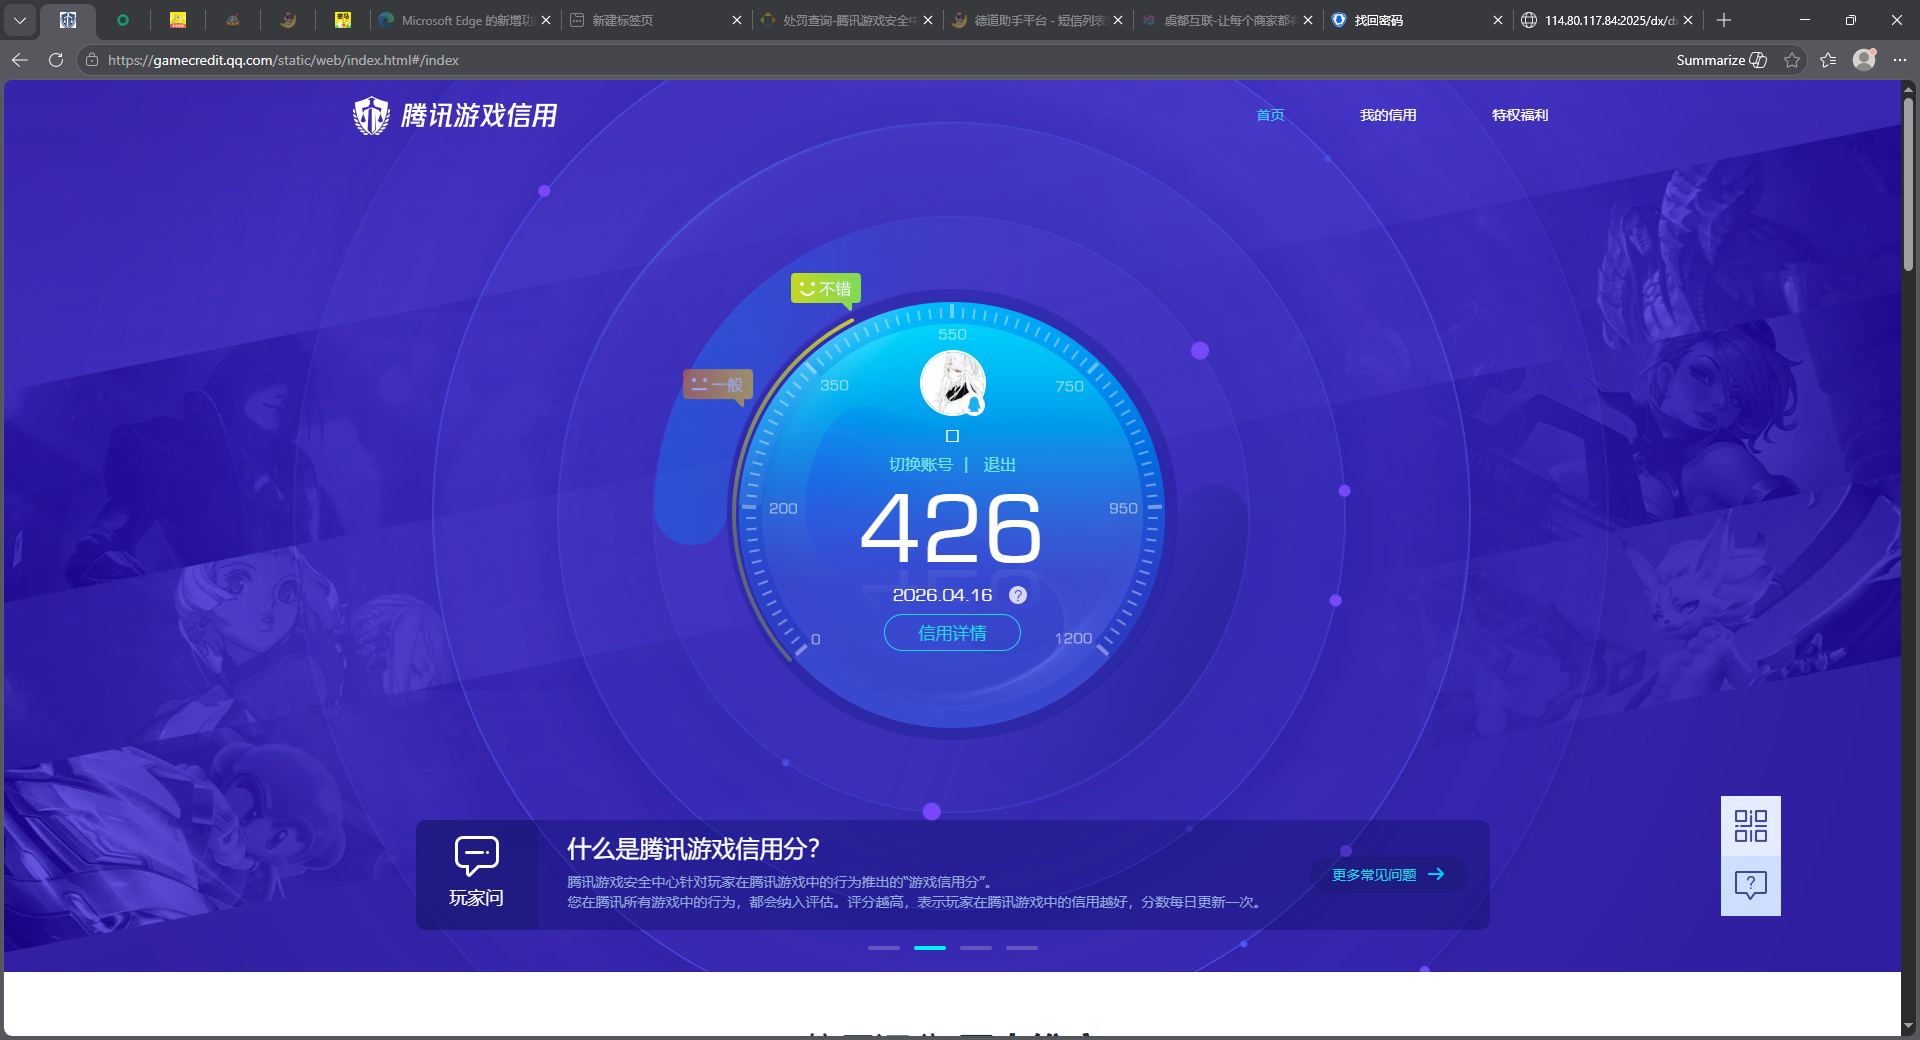This screenshot has height=1040, width=1920.
Task: Open the feedback question-bubble icon at bottom right
Action: pyautogui.click(x=1749, y=884)
